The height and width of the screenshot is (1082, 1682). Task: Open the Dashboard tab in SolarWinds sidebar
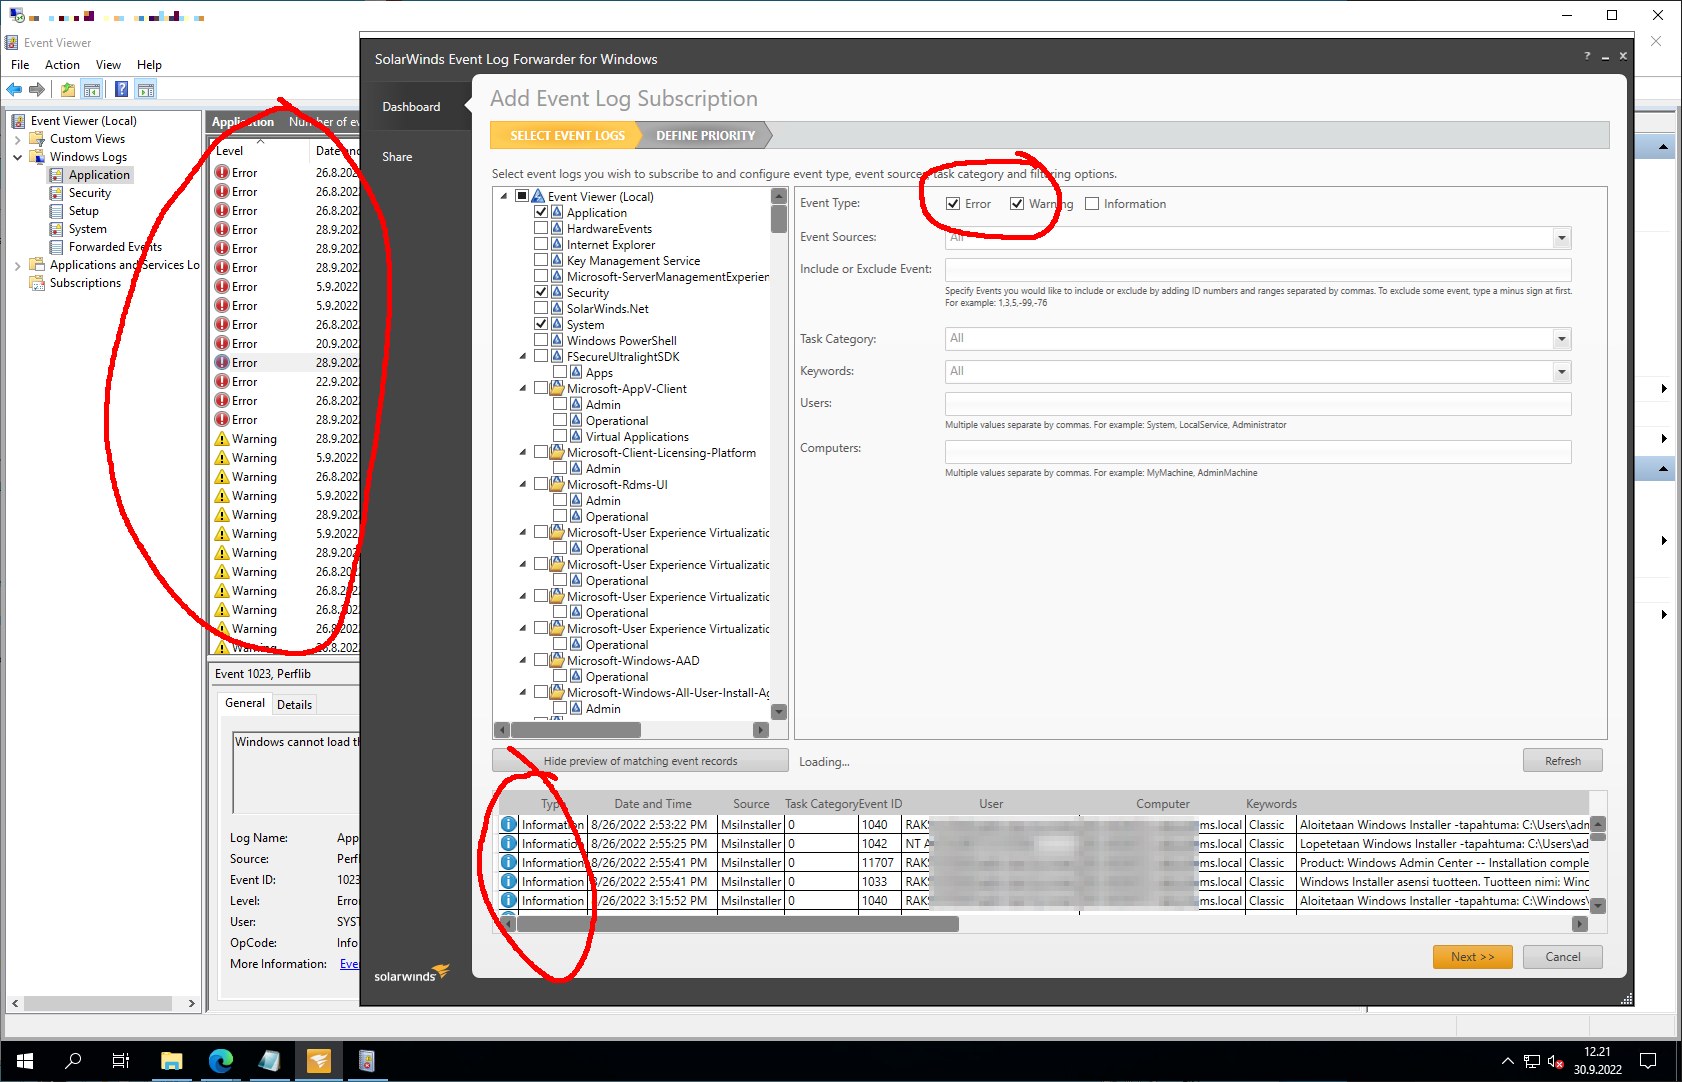(411, 107)
